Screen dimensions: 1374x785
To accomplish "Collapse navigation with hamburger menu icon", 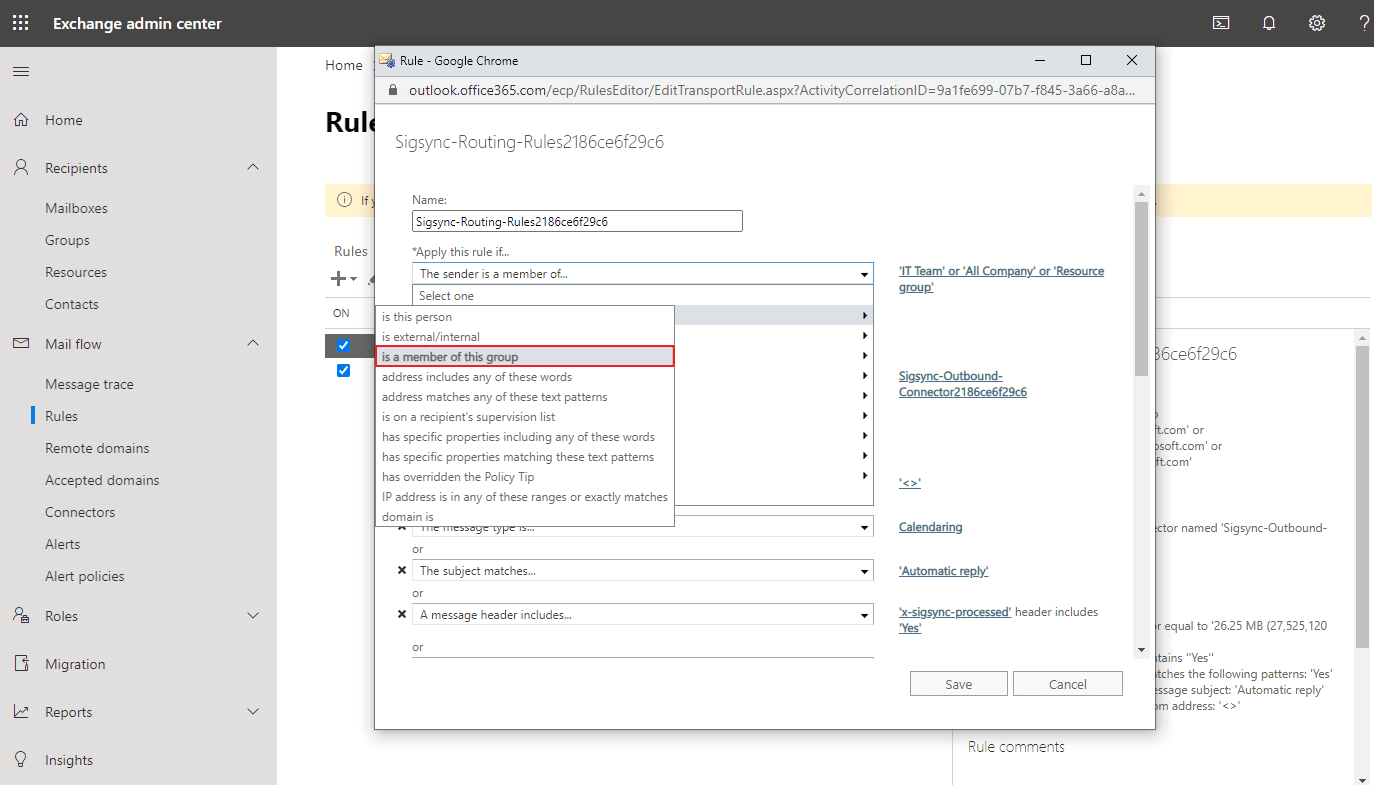I will click(x=20, y=71).
